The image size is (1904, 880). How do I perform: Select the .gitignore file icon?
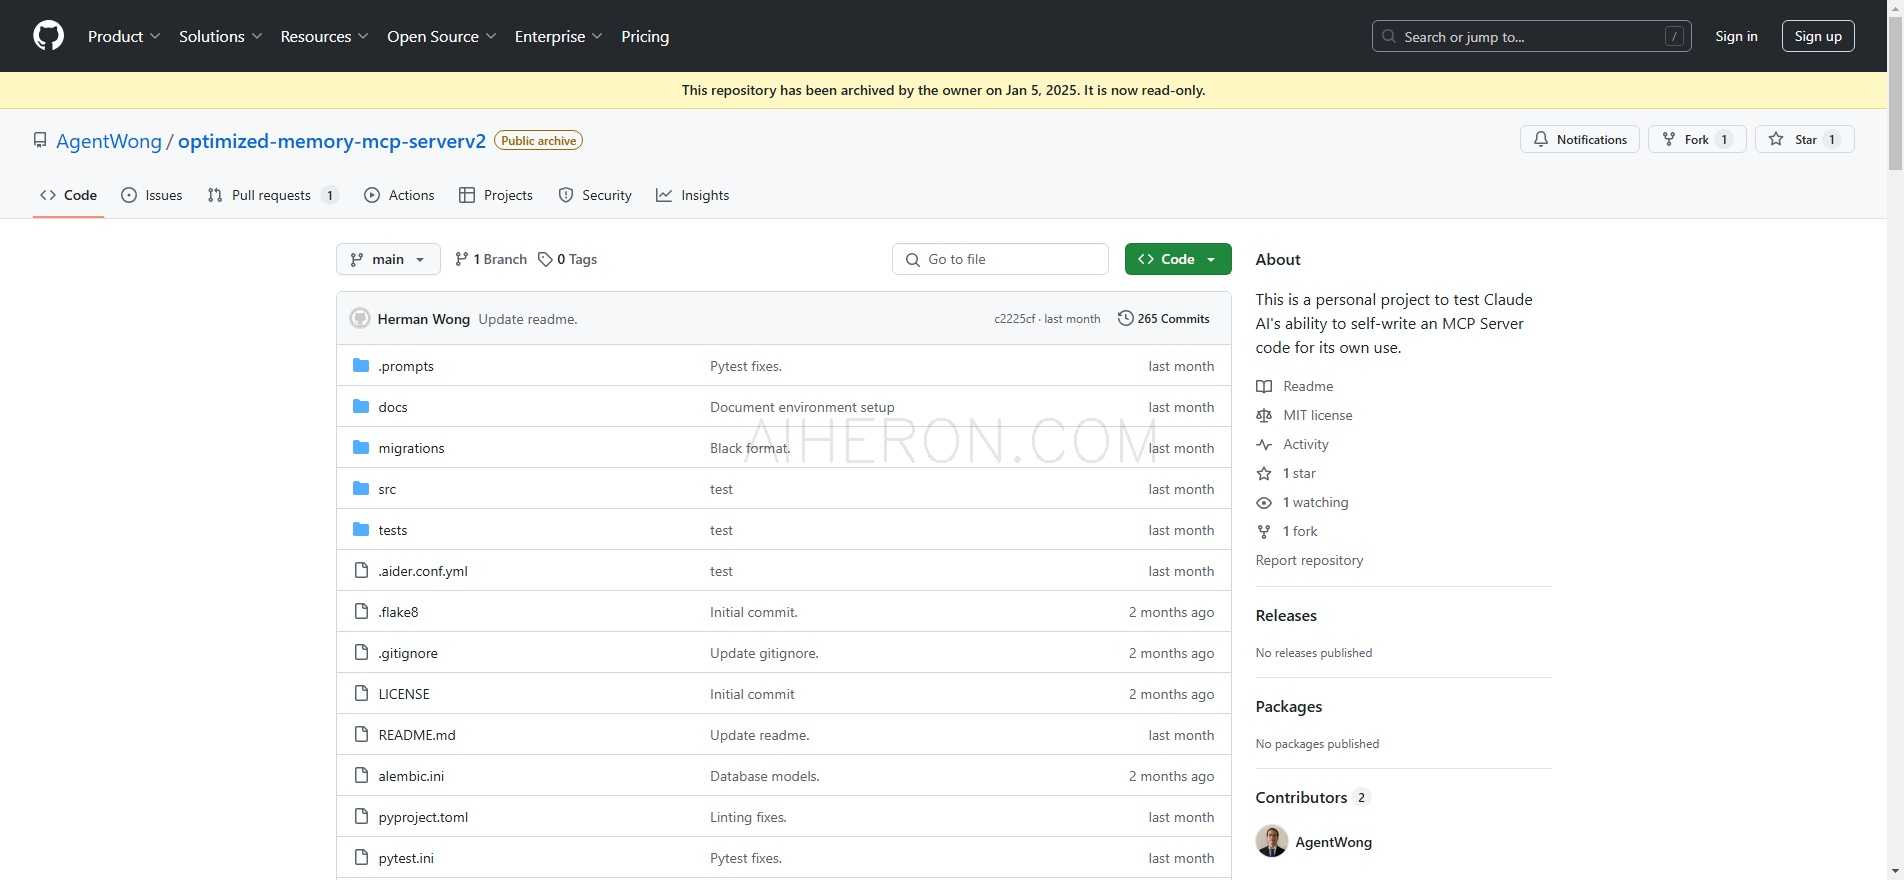pos(361,653)
